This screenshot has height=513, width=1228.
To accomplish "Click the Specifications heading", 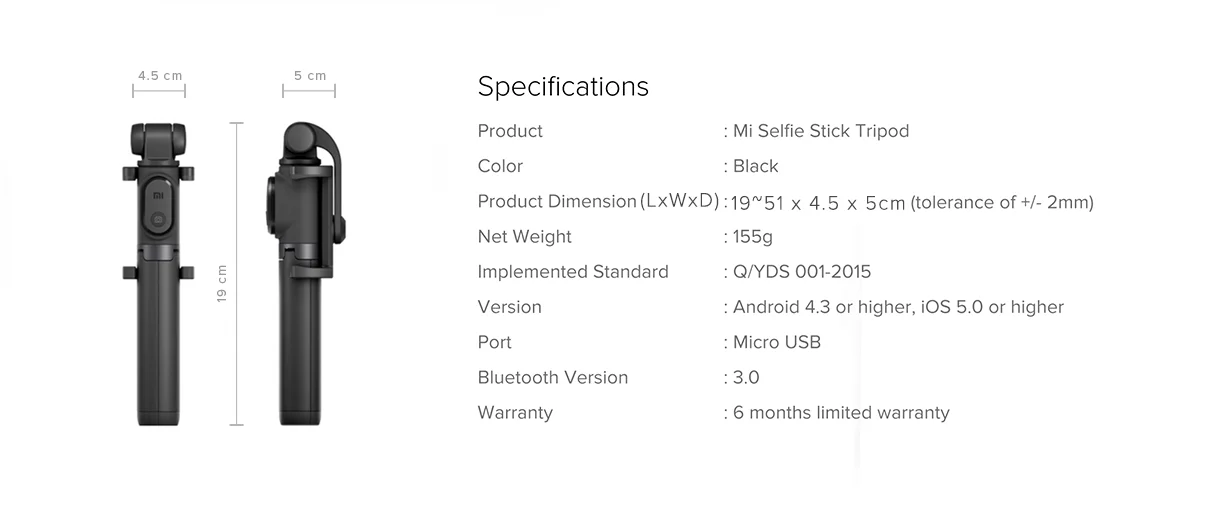I will click(x=563, y=87).
